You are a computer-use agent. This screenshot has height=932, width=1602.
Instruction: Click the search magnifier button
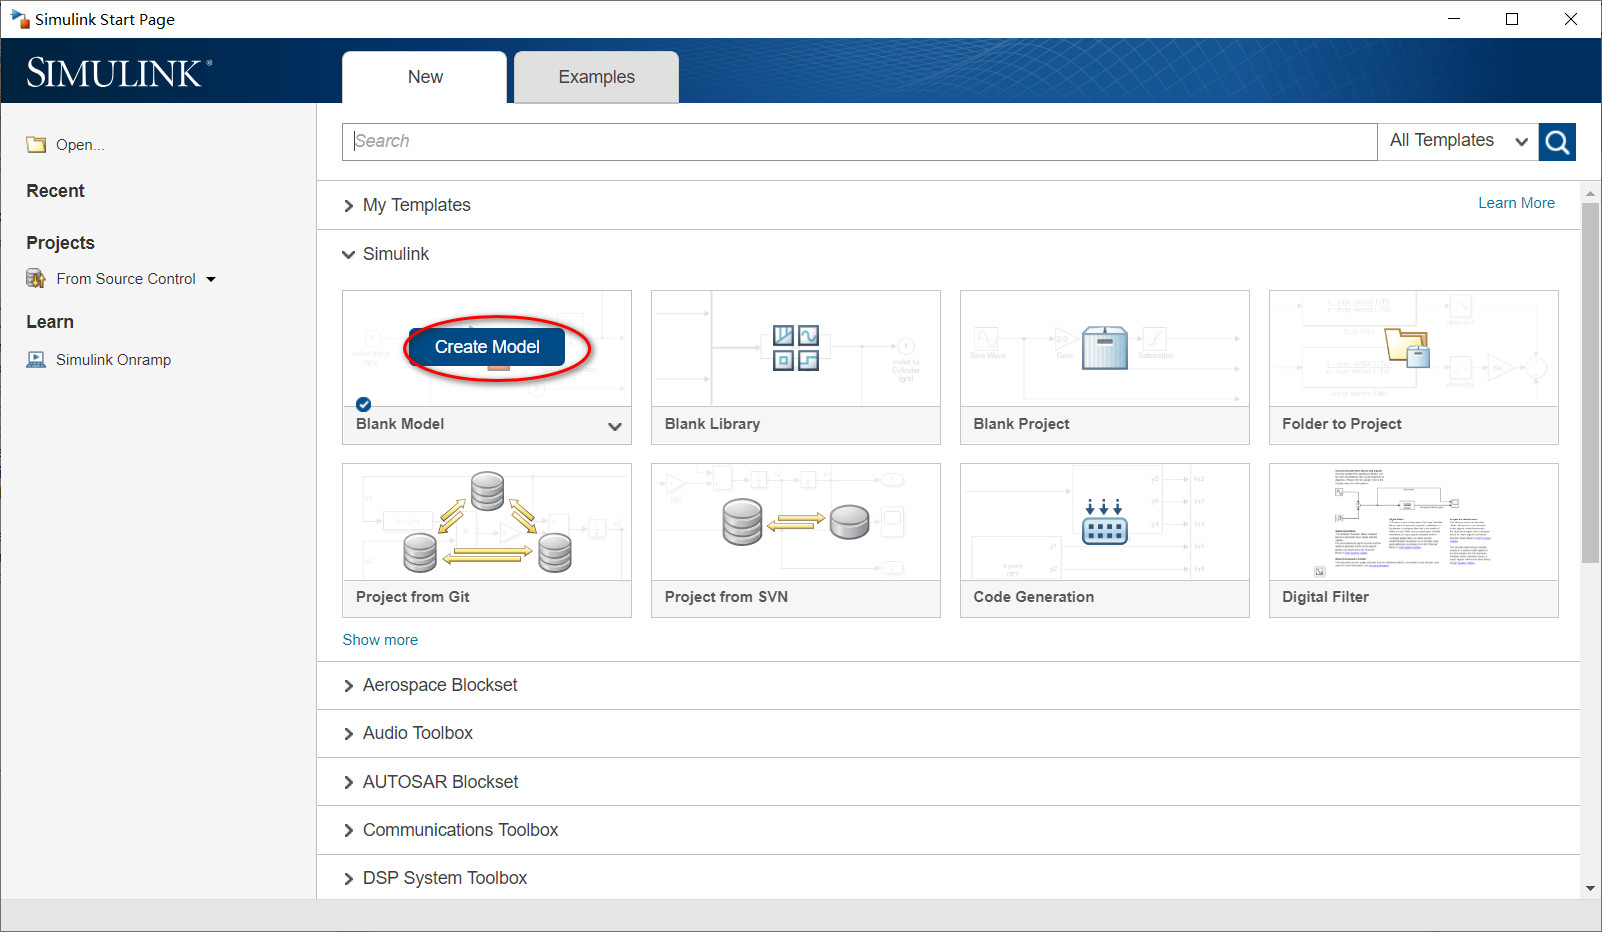tap(1557, 142)
